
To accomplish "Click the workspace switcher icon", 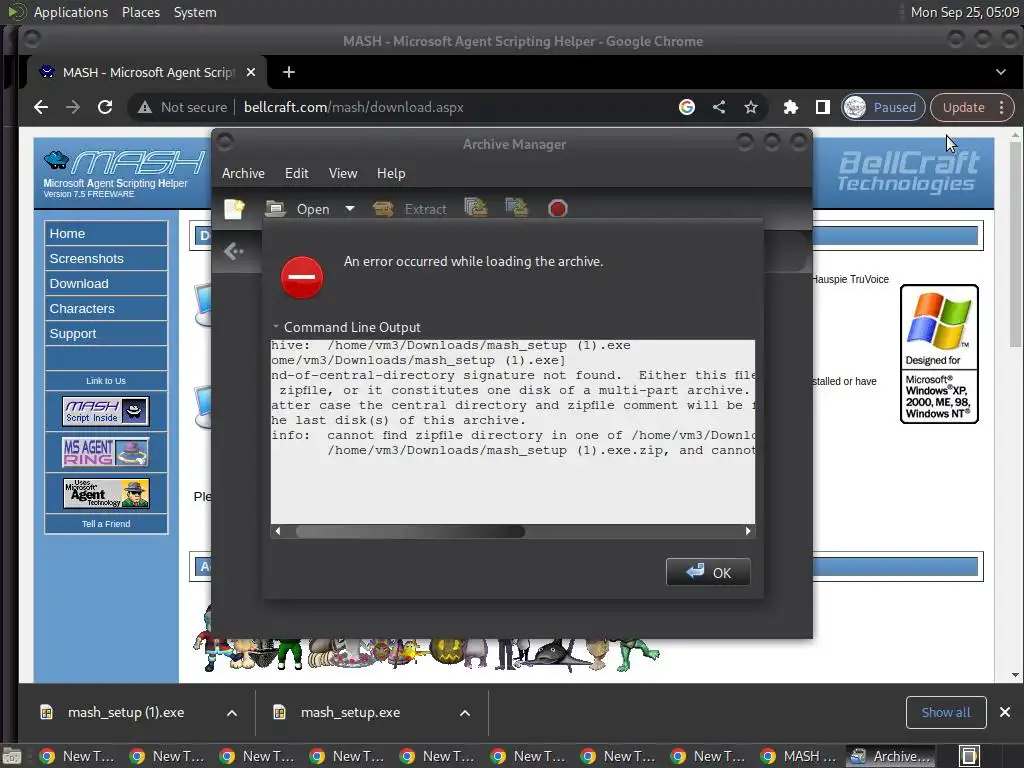I will click(x=969, y=756).
